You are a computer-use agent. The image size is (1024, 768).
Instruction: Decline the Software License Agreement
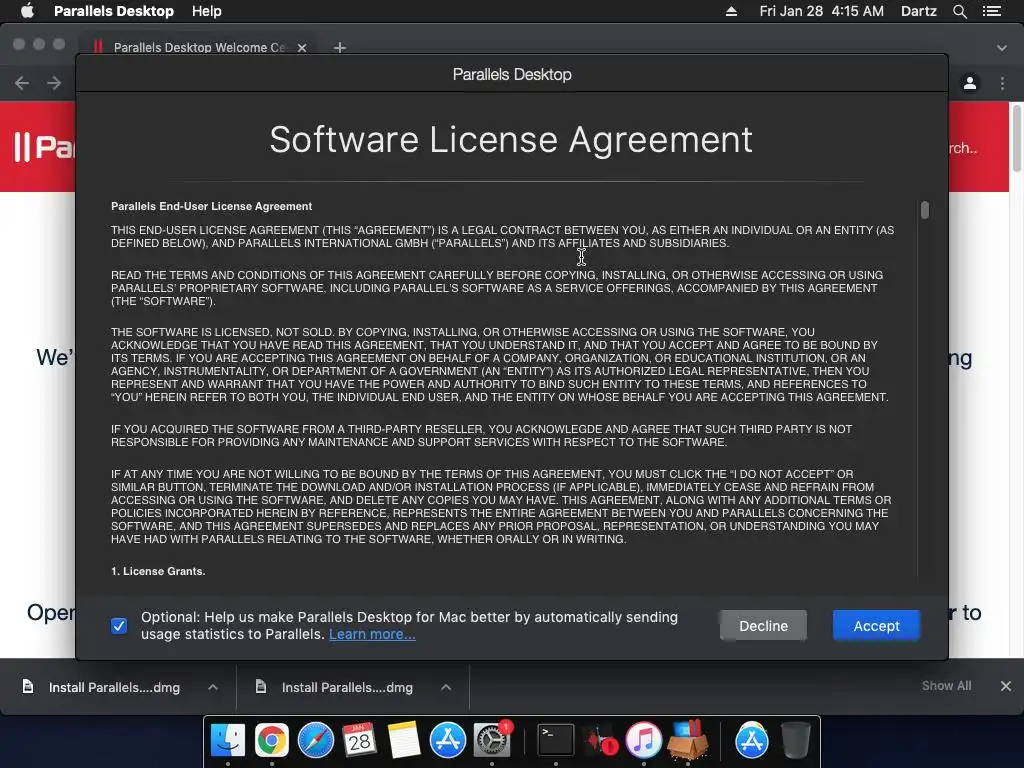click(763, 626)
